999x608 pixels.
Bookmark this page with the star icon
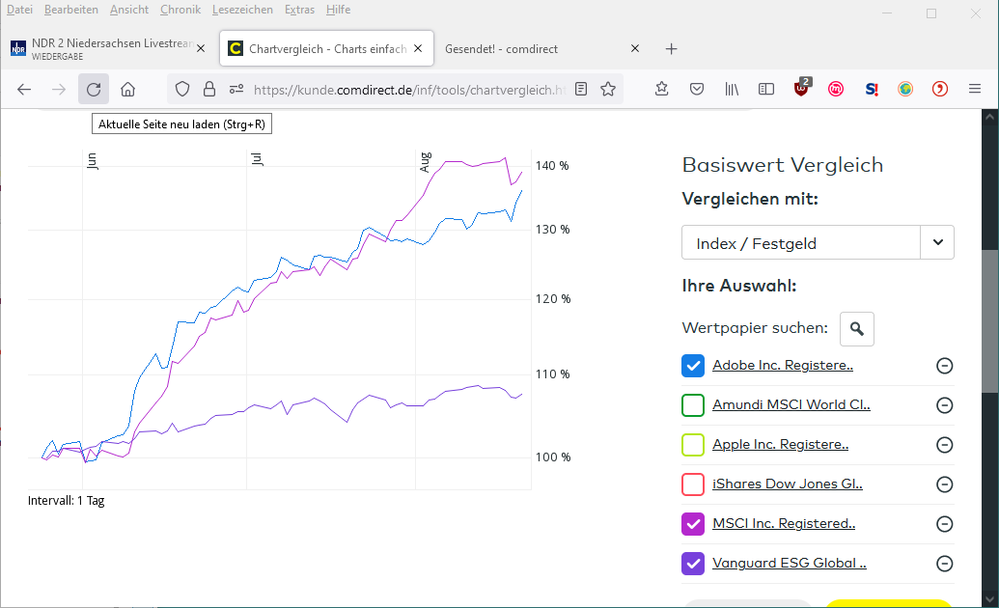[x=608, y=89]
